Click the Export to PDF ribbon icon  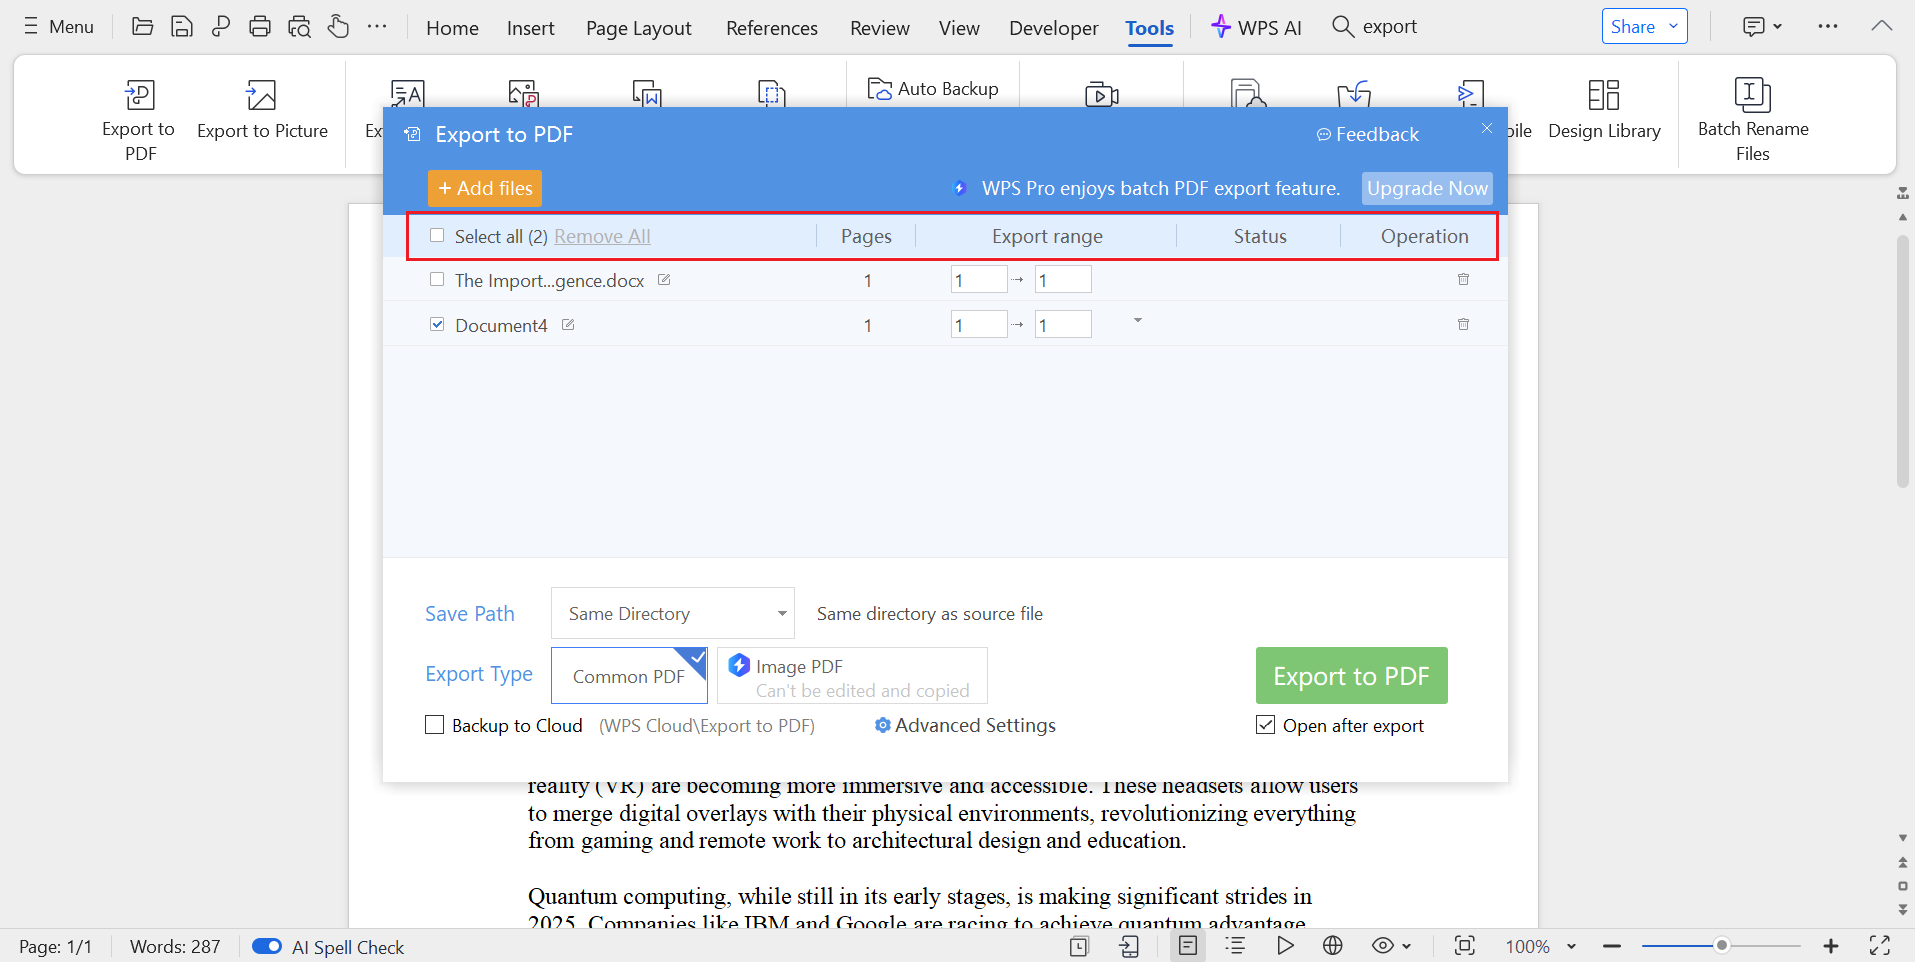tap(139, 95)
